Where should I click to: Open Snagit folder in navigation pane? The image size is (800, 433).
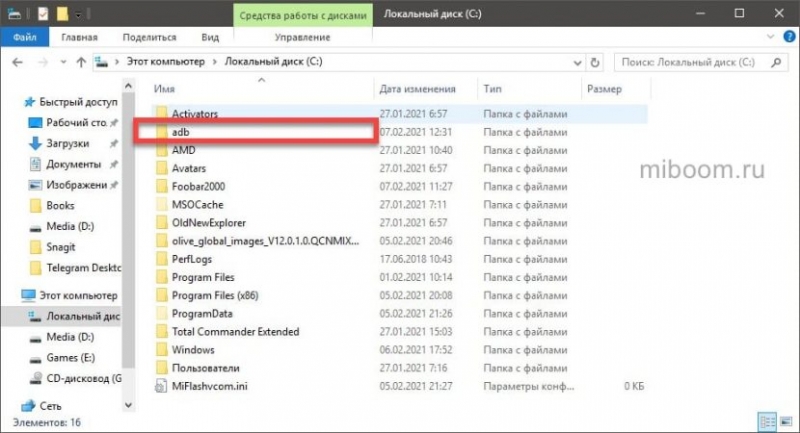60,247
